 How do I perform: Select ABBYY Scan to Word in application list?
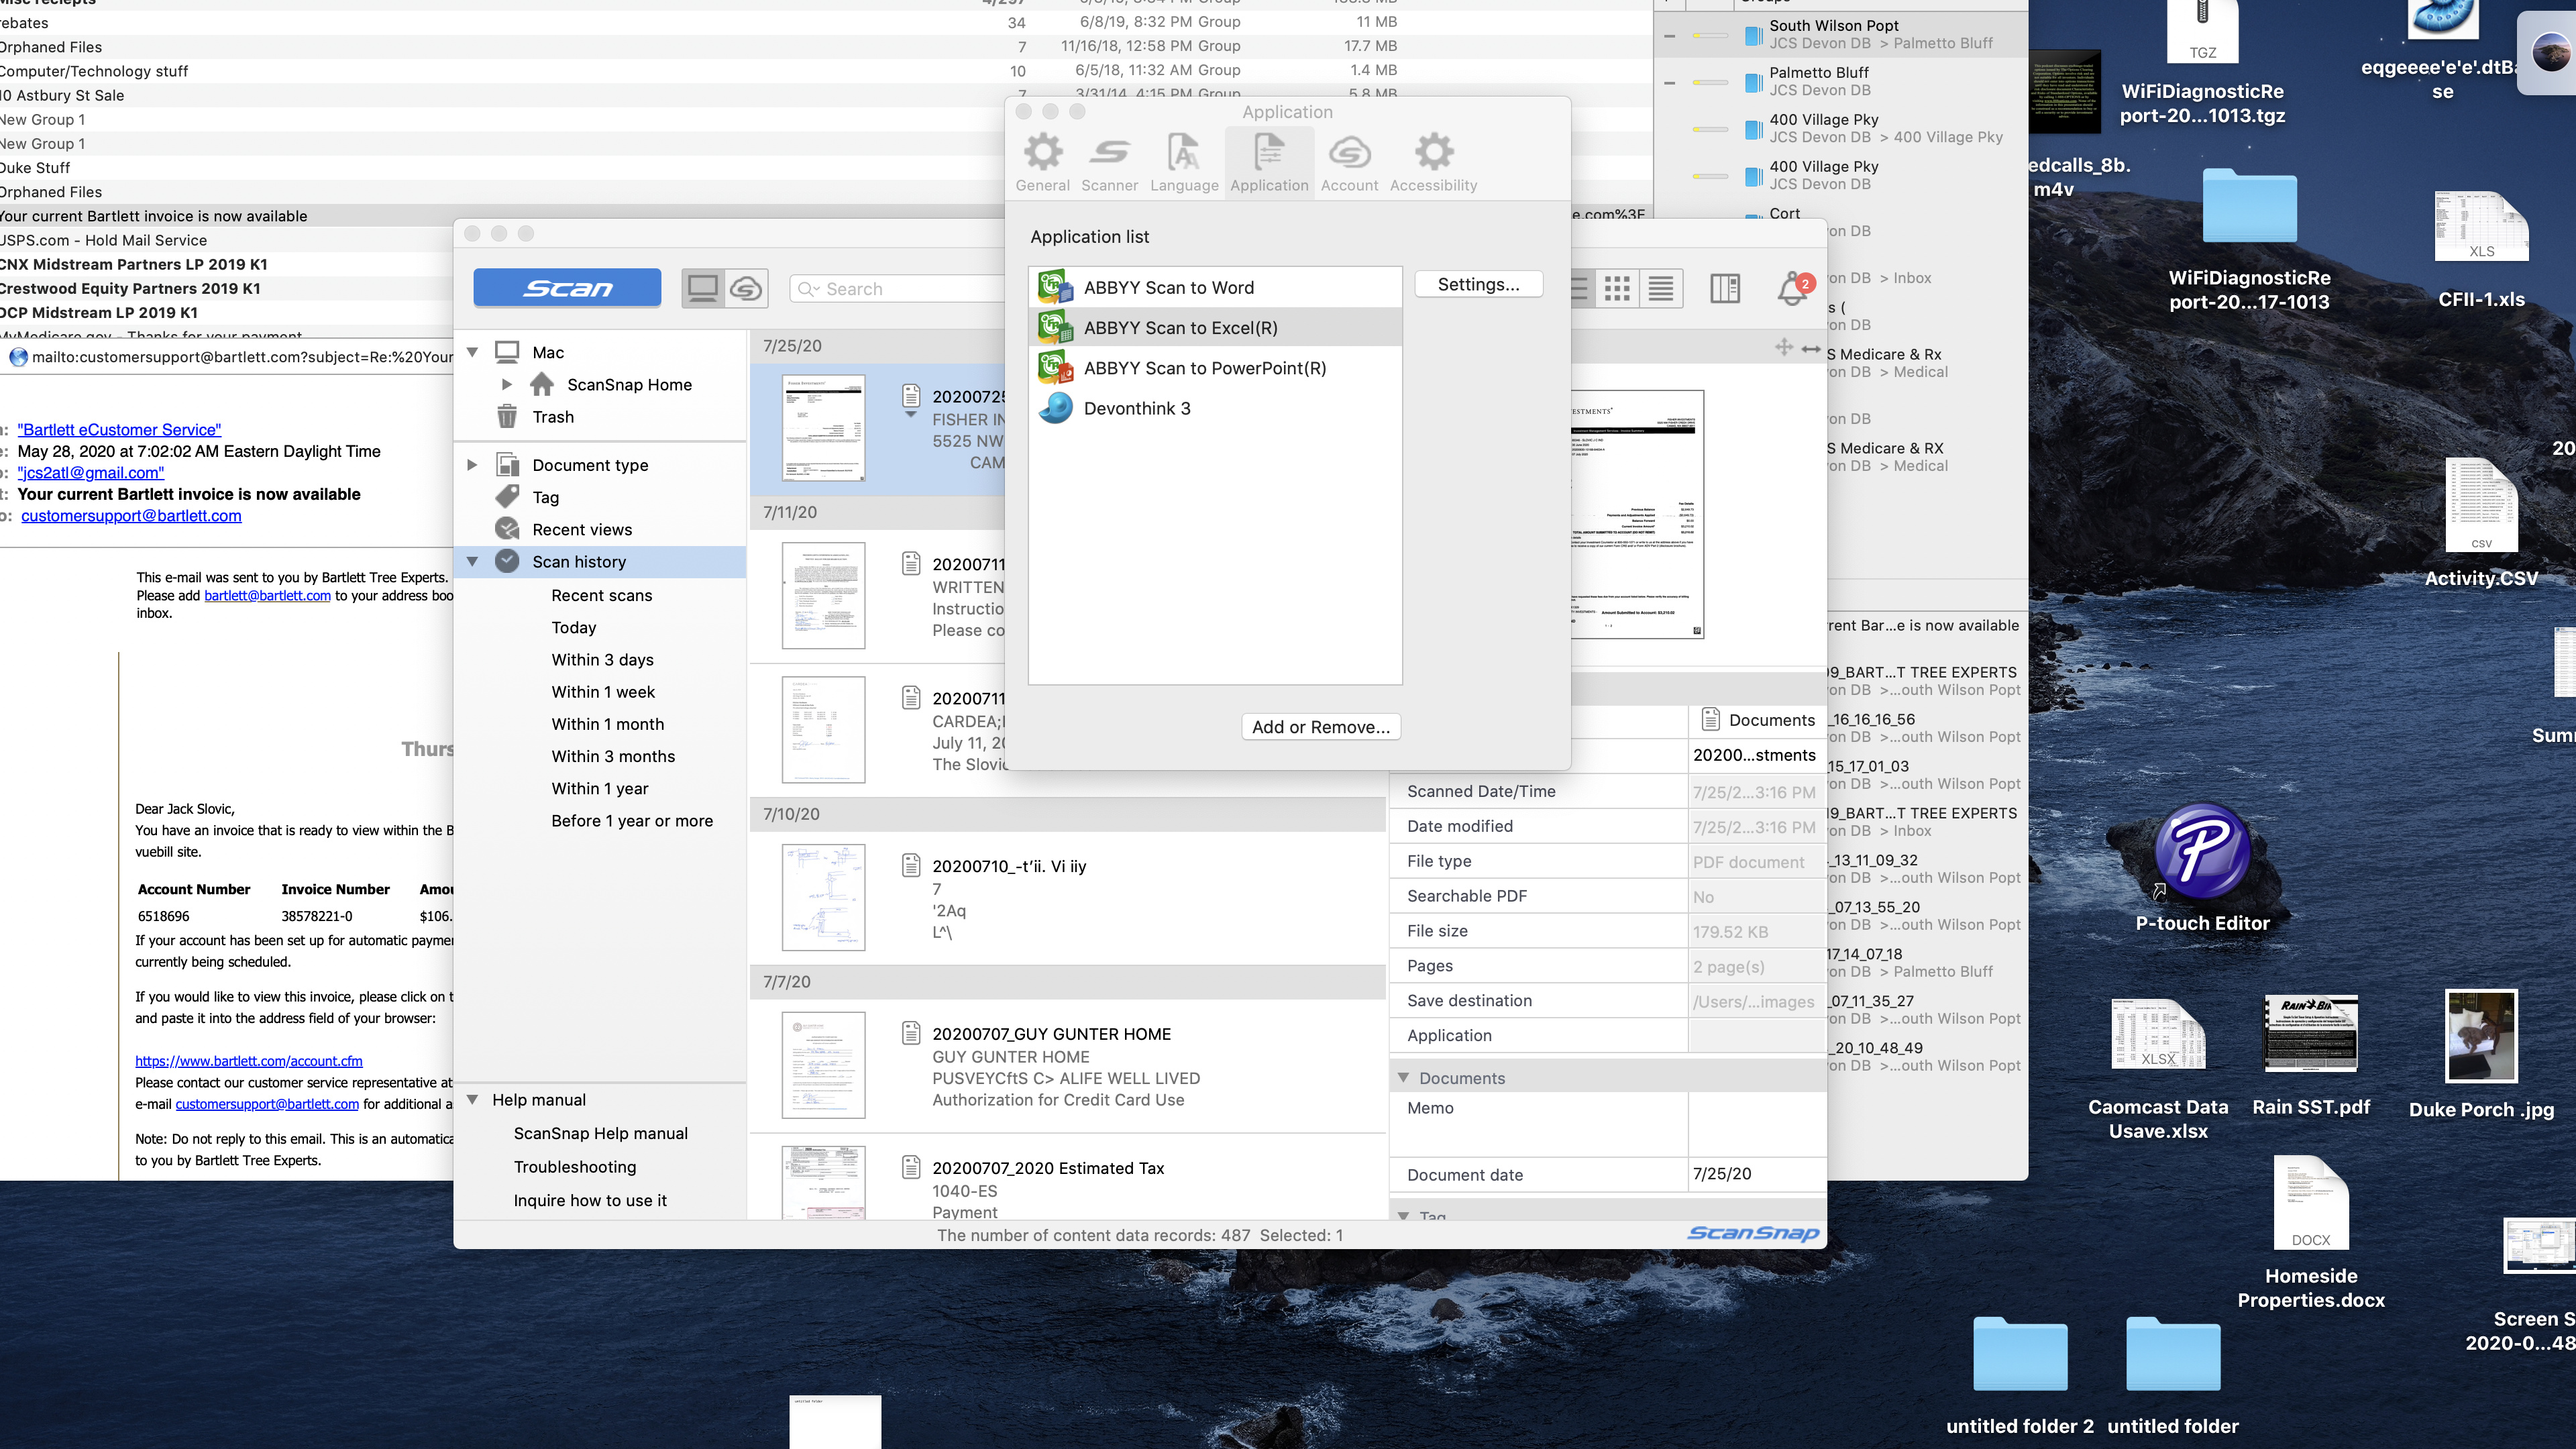[x=1214, y=287]
